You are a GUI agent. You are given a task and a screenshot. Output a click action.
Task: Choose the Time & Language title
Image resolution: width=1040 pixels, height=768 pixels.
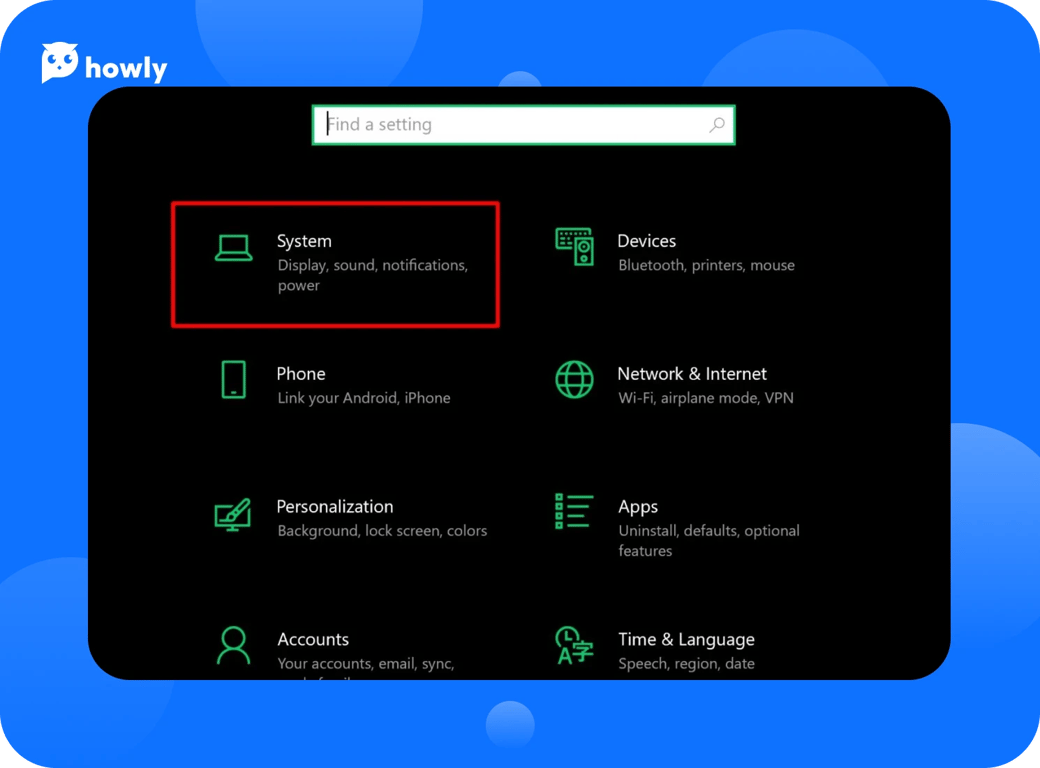(x=685, y=639)
